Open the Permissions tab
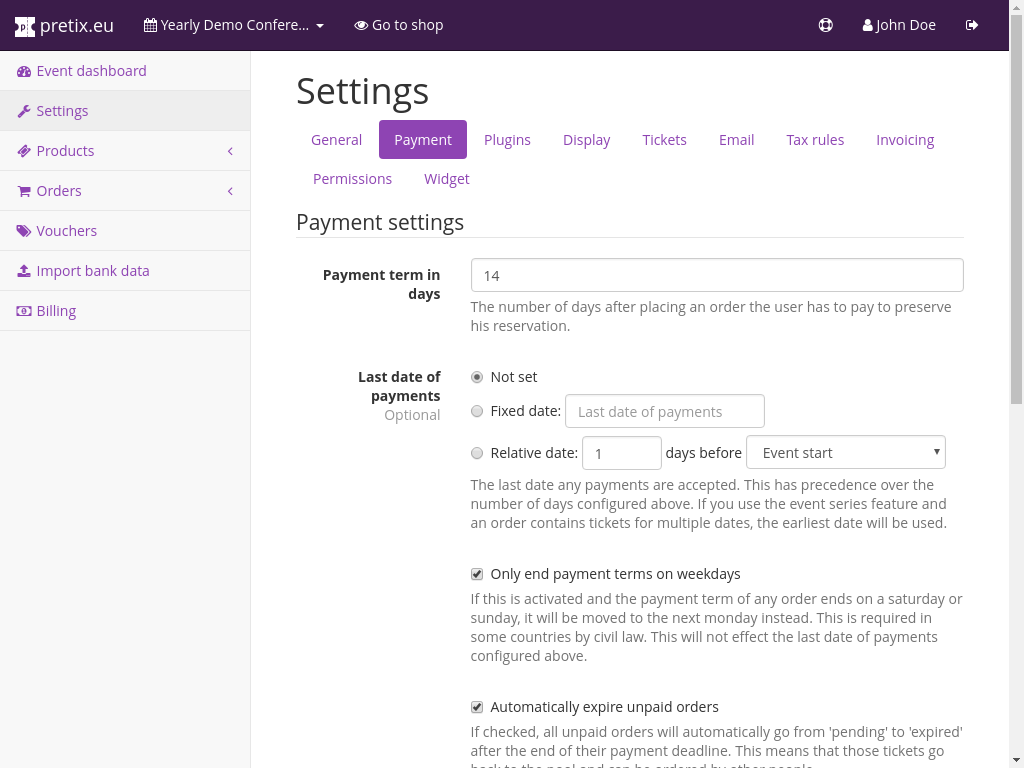The image size is (1024, 768). pos(352,179)
